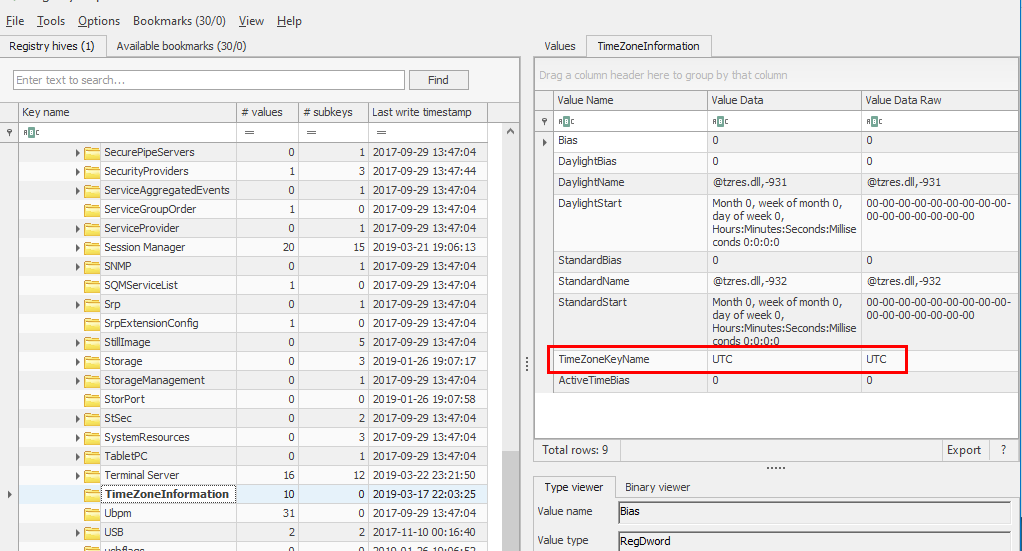Expand the SNMP key node
The image size is (1022, 551).
pos(78,267)
